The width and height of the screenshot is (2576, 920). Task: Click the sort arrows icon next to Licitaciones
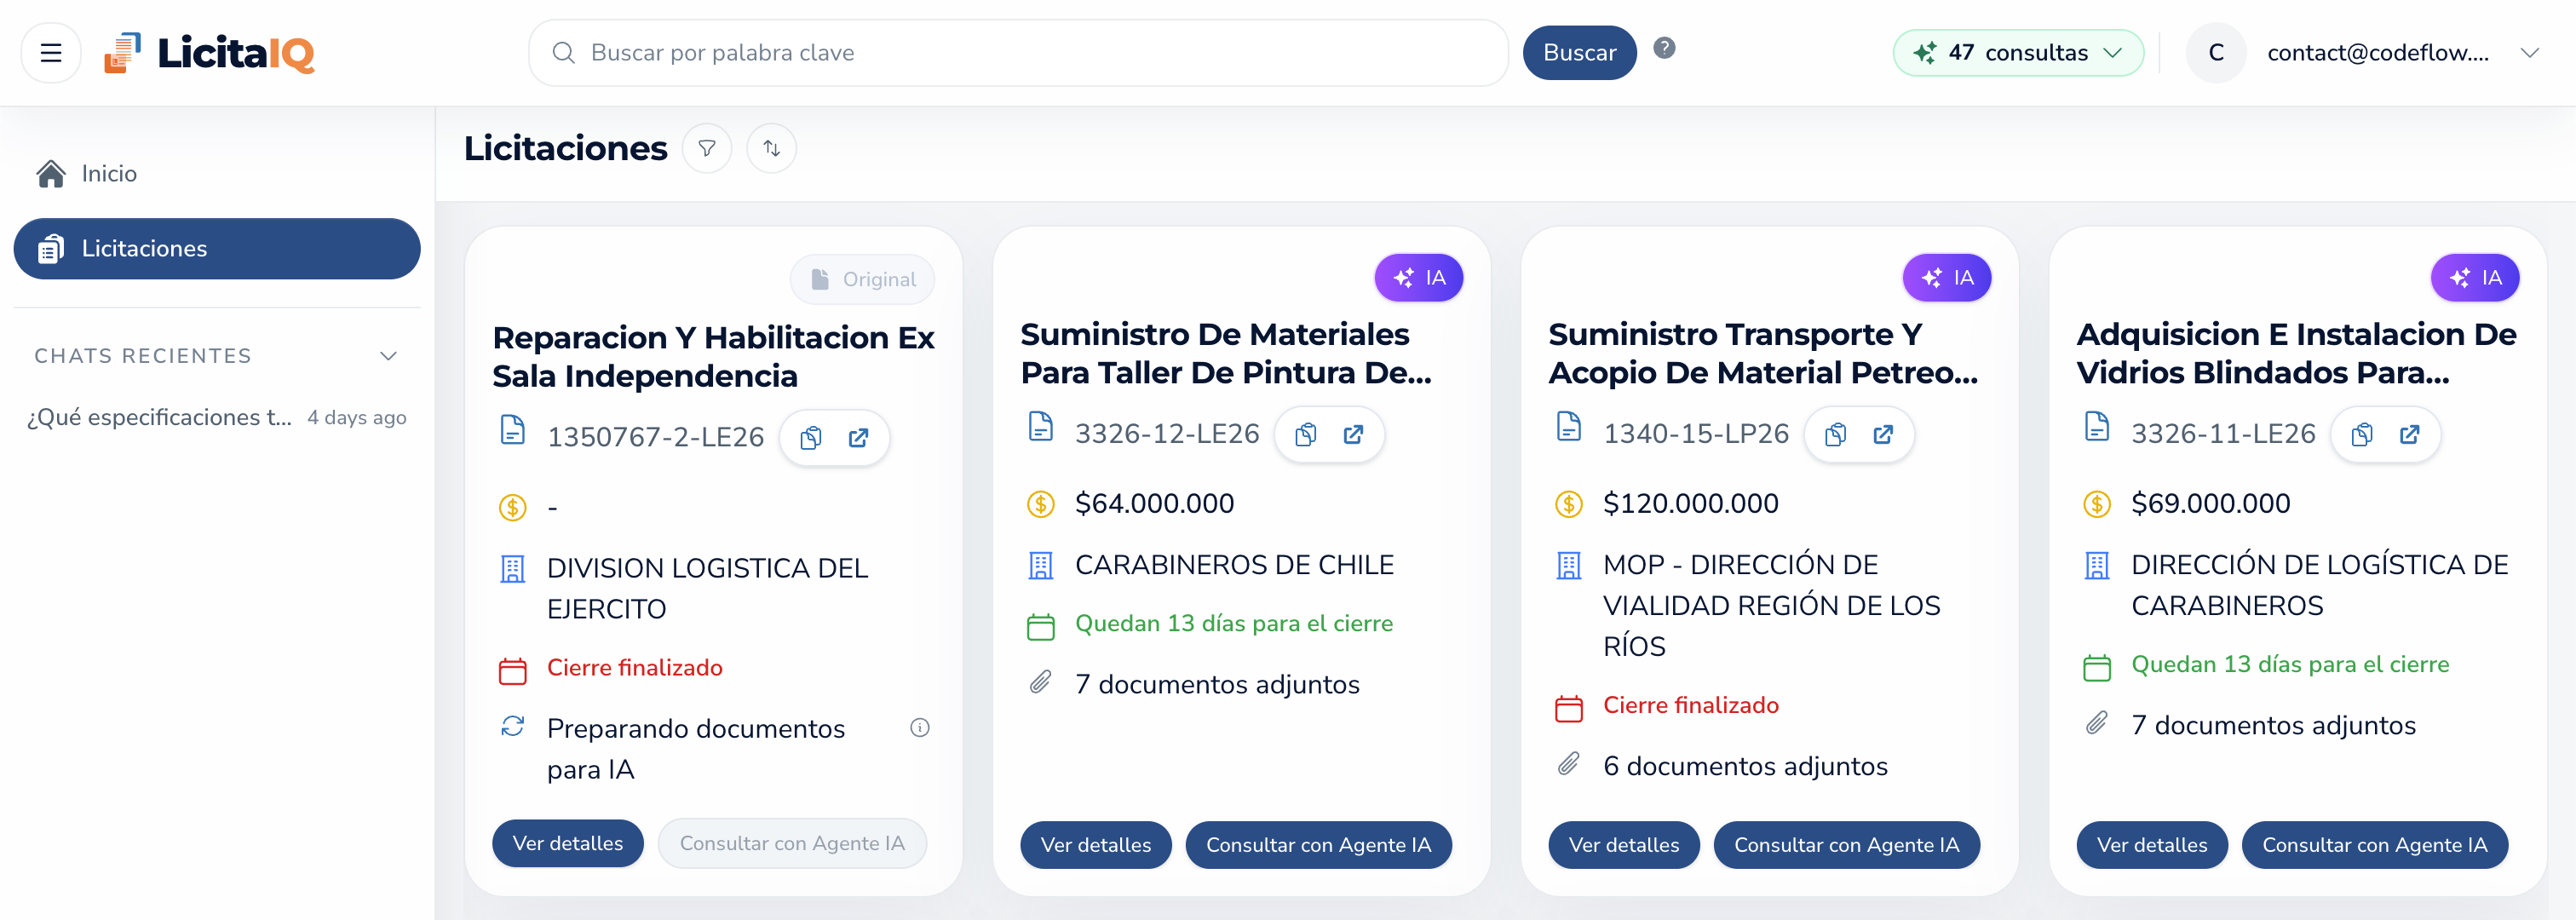tap(771, 148)
